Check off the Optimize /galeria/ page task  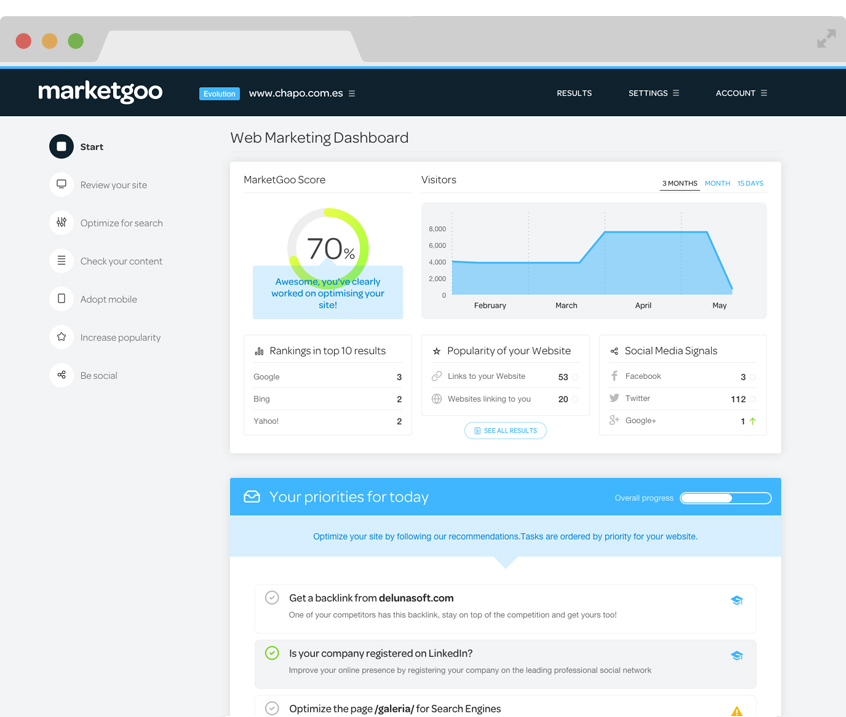point(272,708)
